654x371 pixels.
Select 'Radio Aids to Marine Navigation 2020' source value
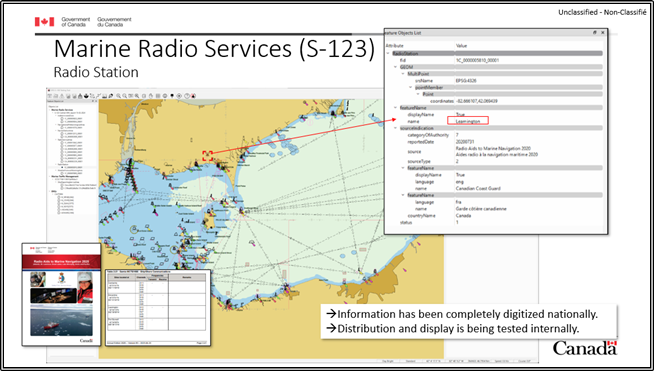point(493,148)
